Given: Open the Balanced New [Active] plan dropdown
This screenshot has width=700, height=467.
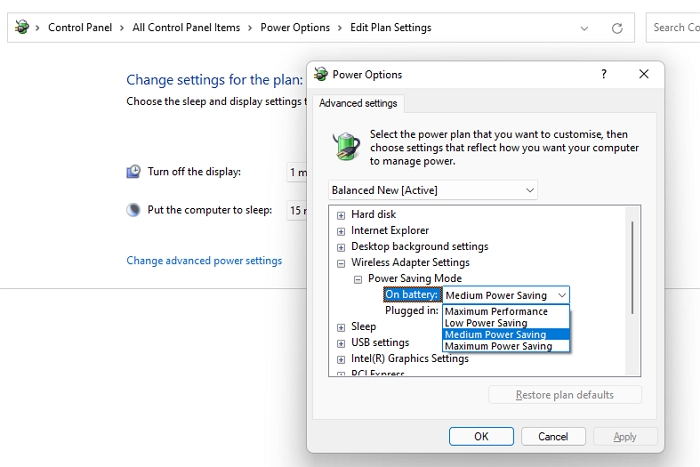Looking at the screenshot, I should click(x=433, y=190).
